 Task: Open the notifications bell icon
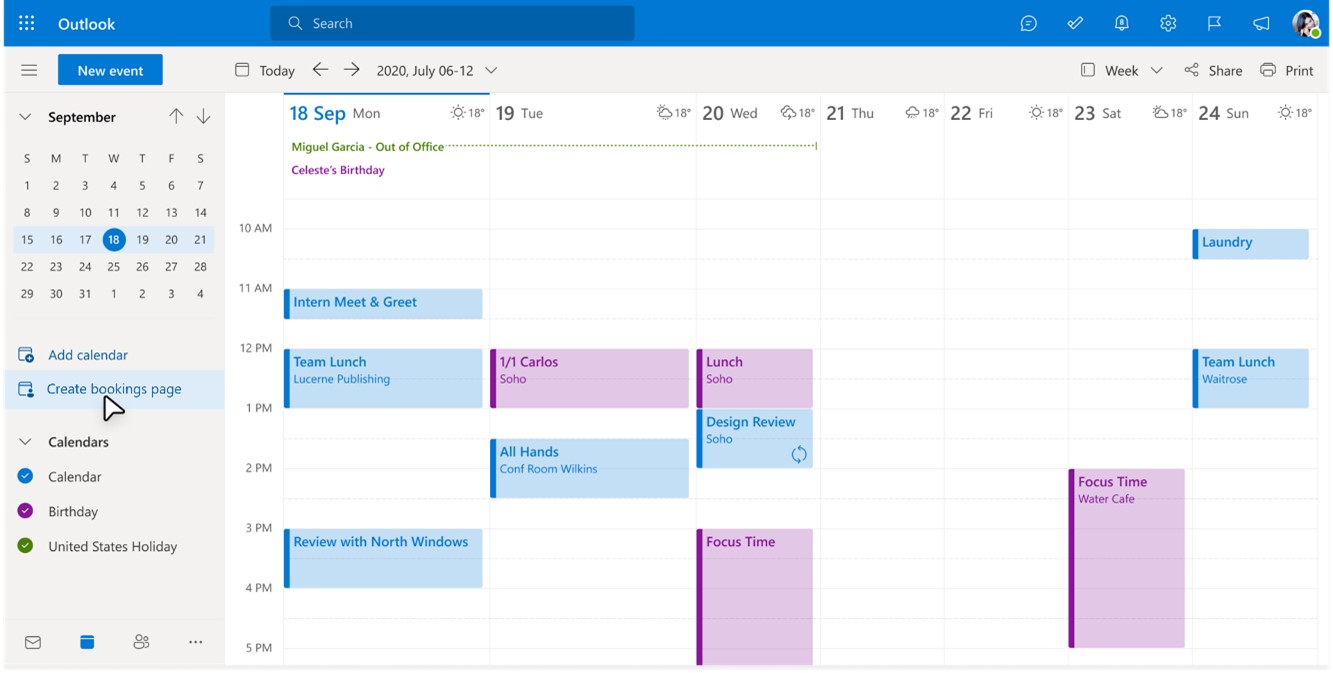pyautogui.click(x=1121, y=22)
